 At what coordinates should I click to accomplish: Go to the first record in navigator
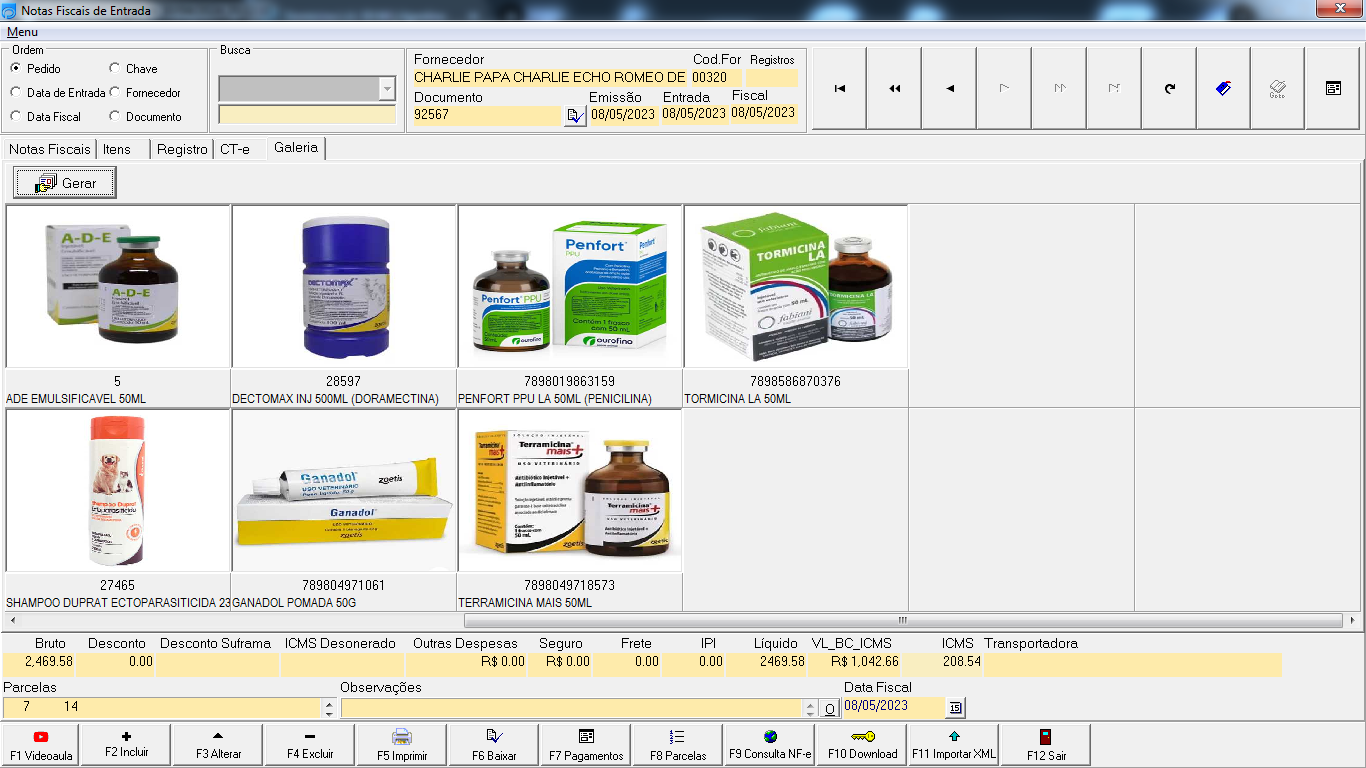pos(840,89)
